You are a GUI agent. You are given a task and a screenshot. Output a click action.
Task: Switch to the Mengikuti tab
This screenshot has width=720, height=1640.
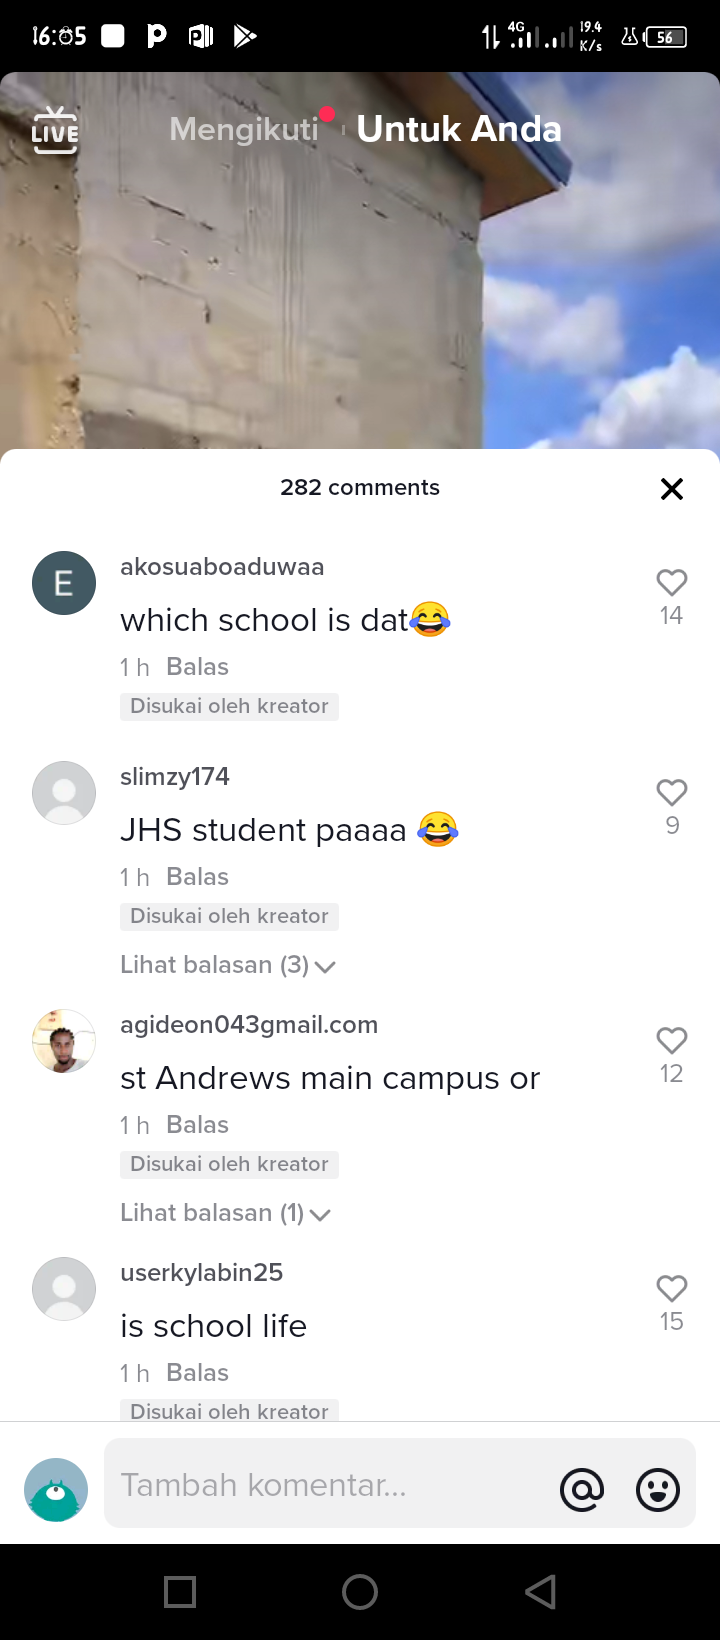tap(244, 129)
